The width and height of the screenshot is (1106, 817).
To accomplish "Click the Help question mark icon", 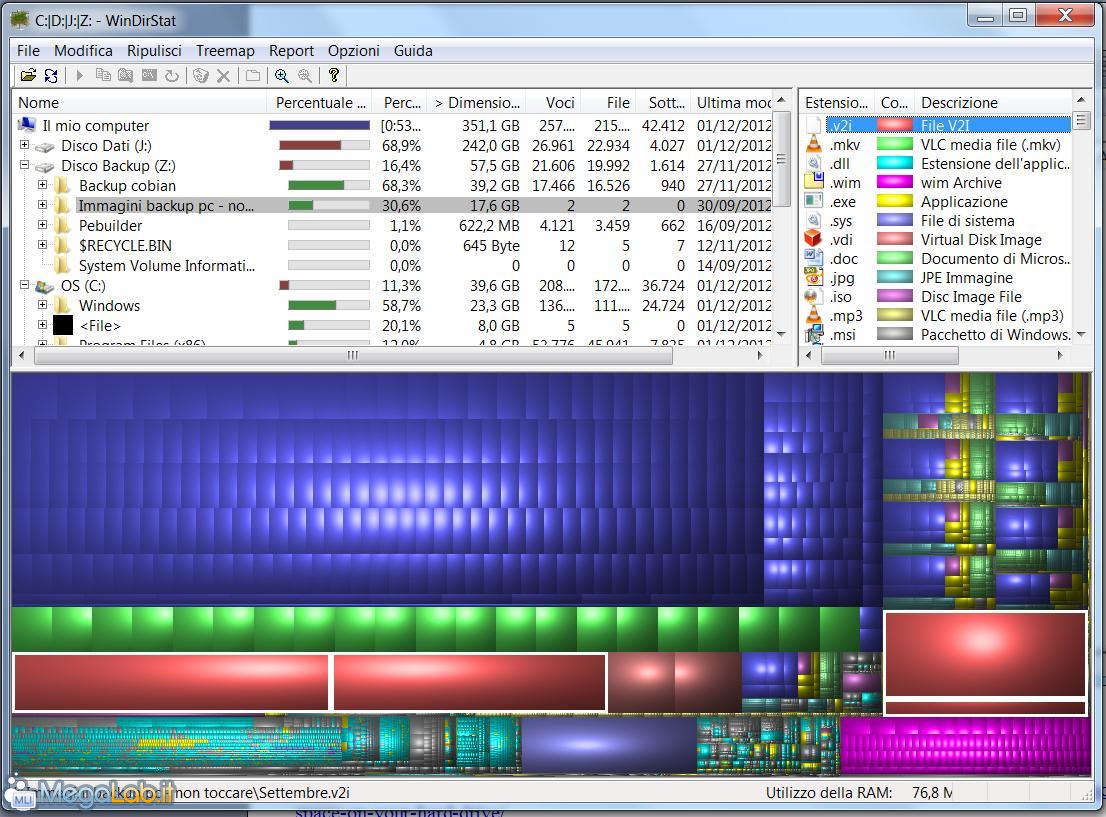I will tap(334, 75).
